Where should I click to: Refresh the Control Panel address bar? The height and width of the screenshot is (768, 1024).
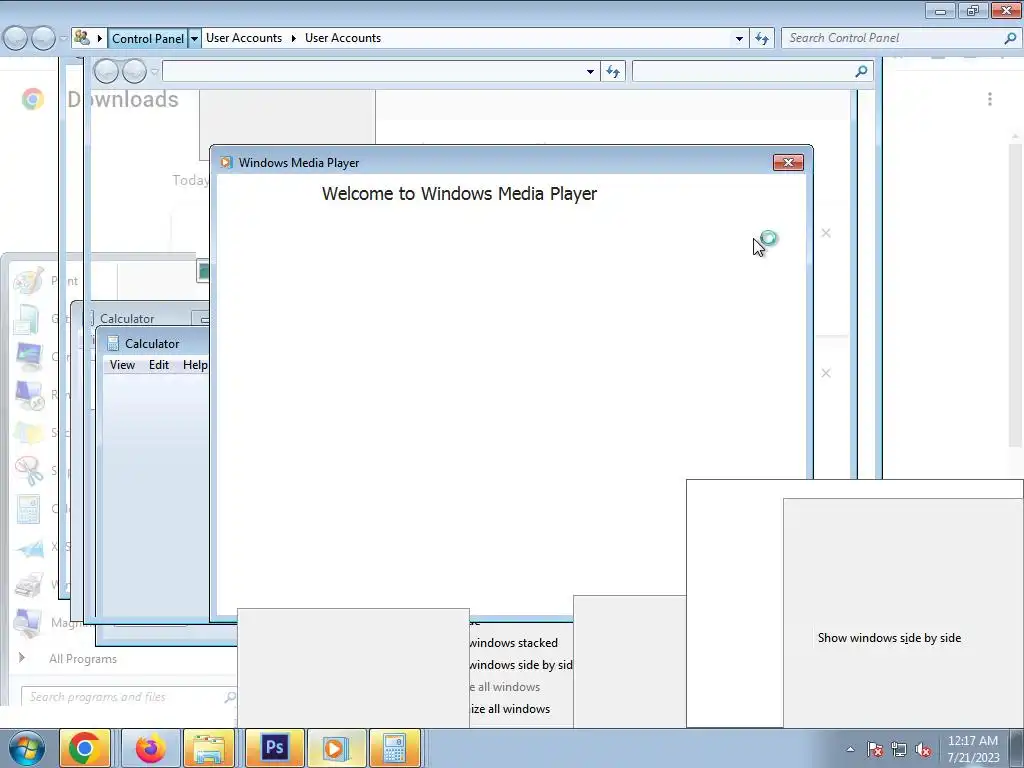point(761,39)
